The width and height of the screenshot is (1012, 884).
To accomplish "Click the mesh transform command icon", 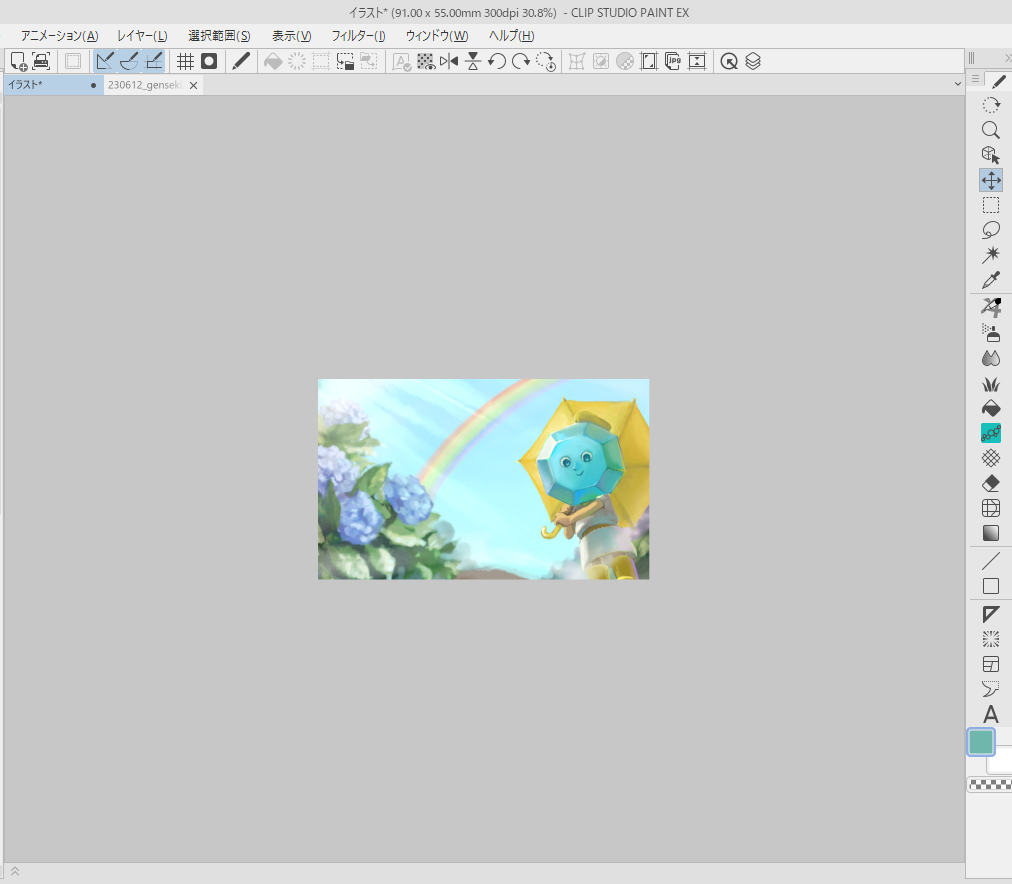I will pos(576,61).
